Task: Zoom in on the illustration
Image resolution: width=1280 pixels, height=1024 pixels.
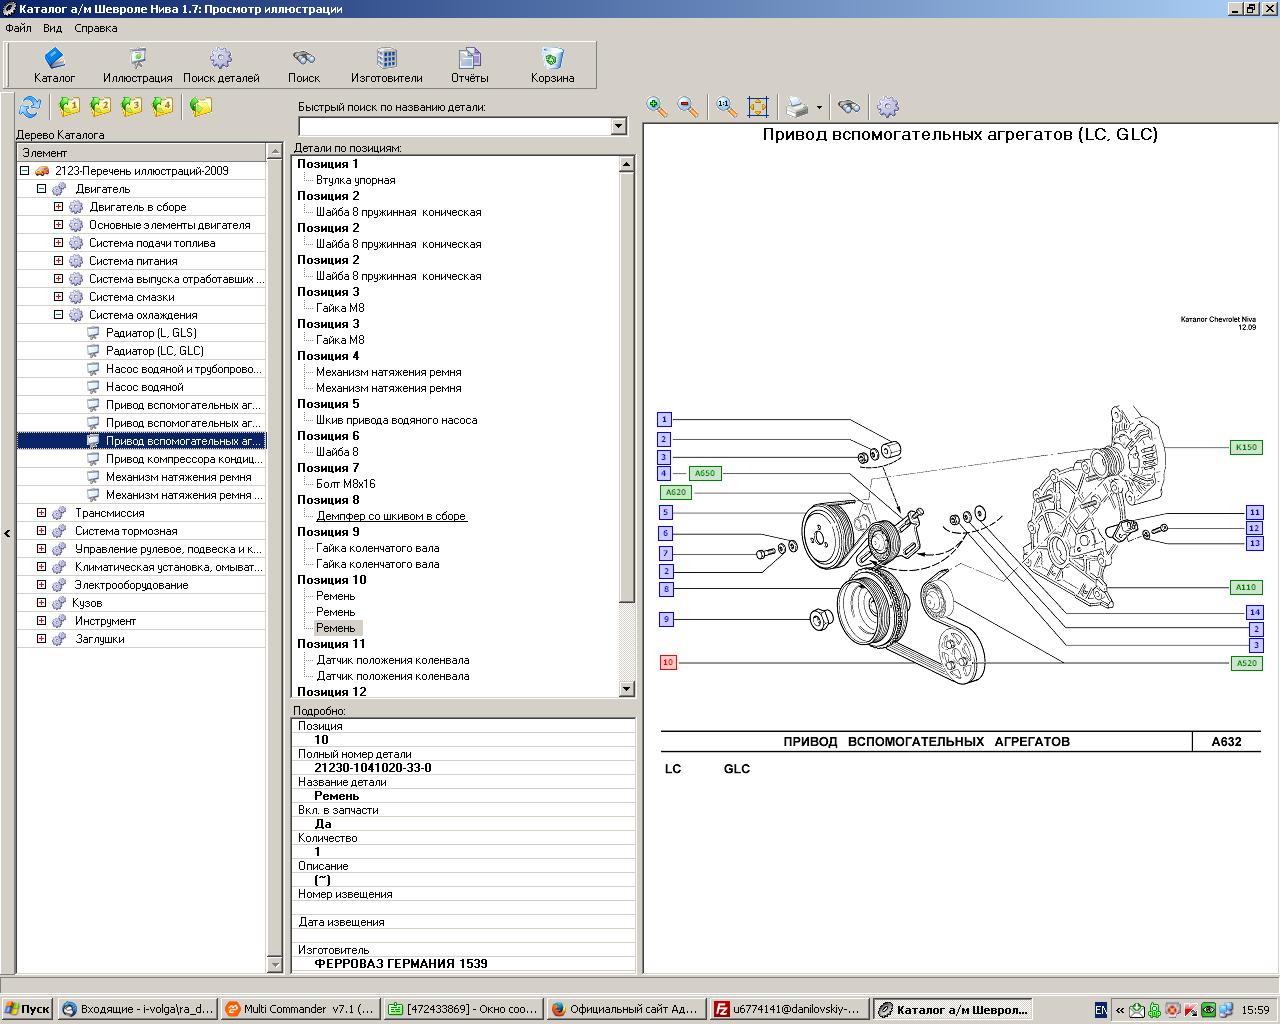Action: coord(657,106)
